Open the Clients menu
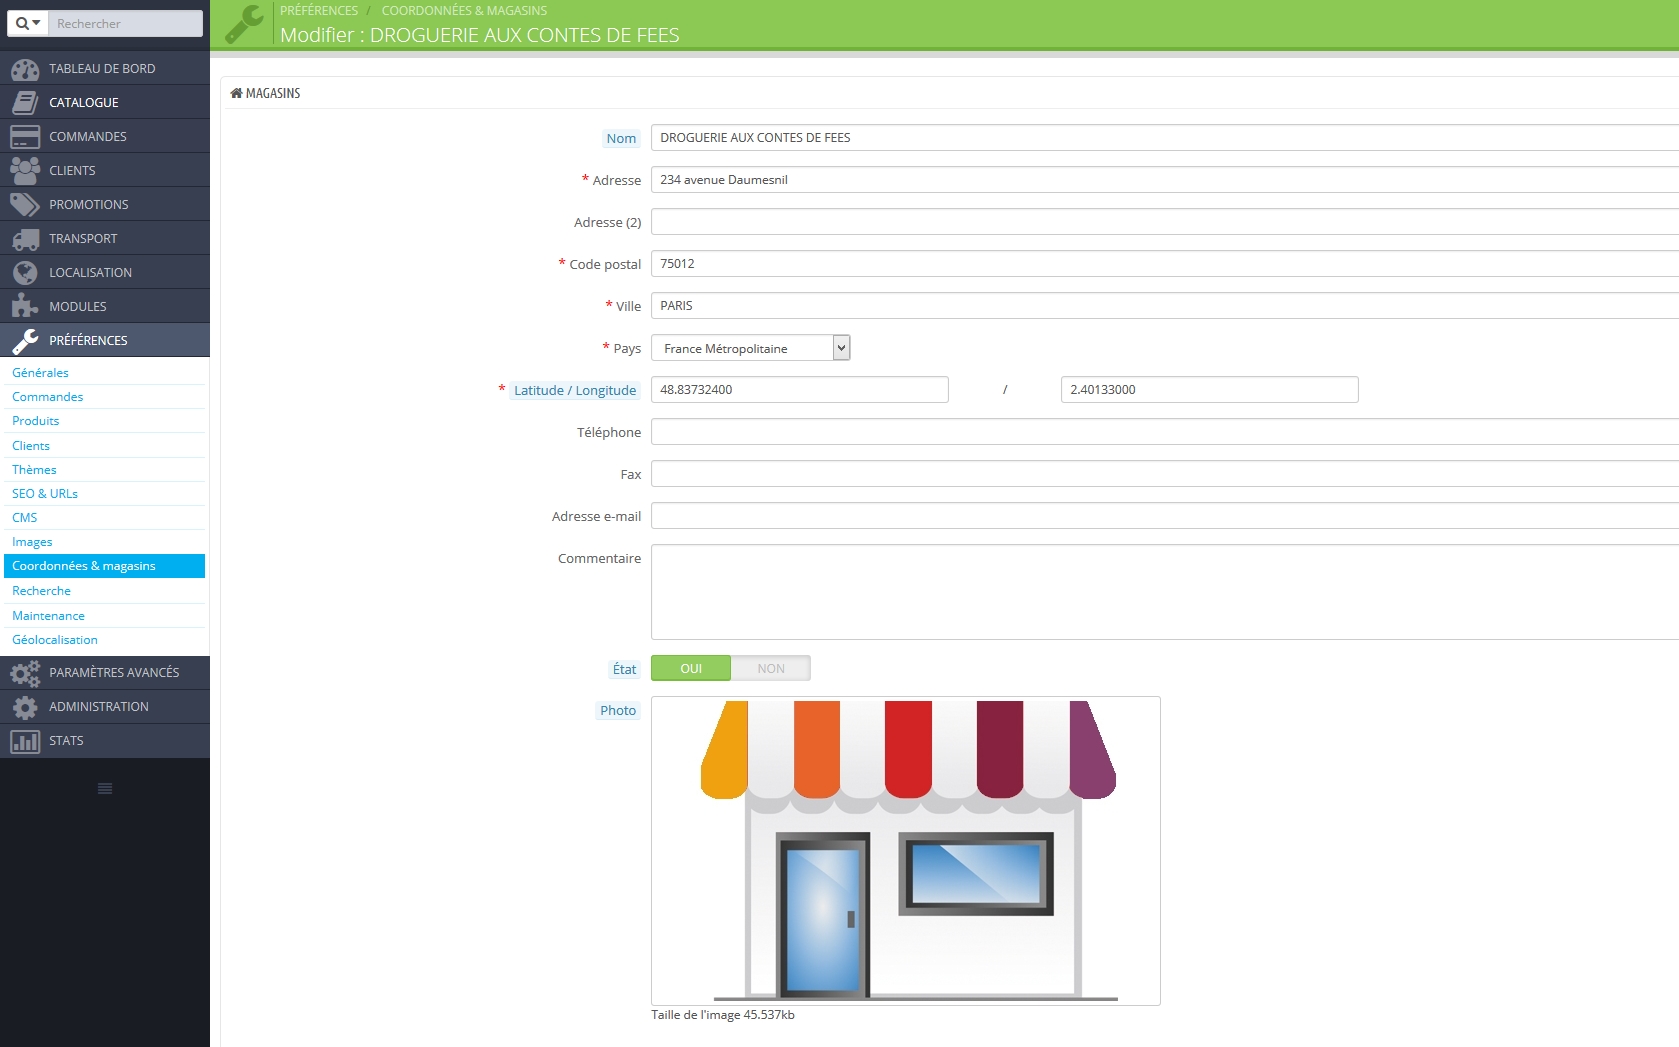Image resolution: width=1679 pixels, height=1047 pixels. [105, 171]
